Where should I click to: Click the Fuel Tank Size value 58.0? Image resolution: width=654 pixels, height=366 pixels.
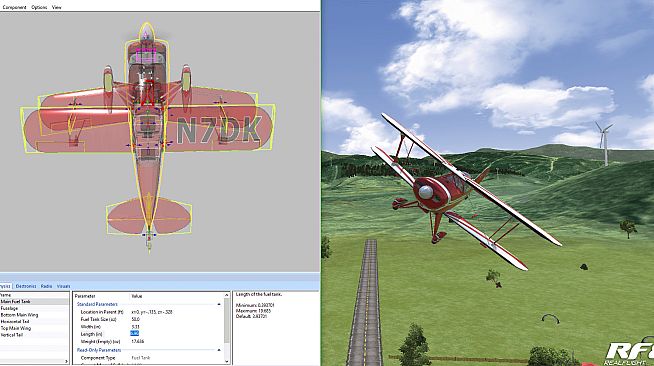pos(136,319)
